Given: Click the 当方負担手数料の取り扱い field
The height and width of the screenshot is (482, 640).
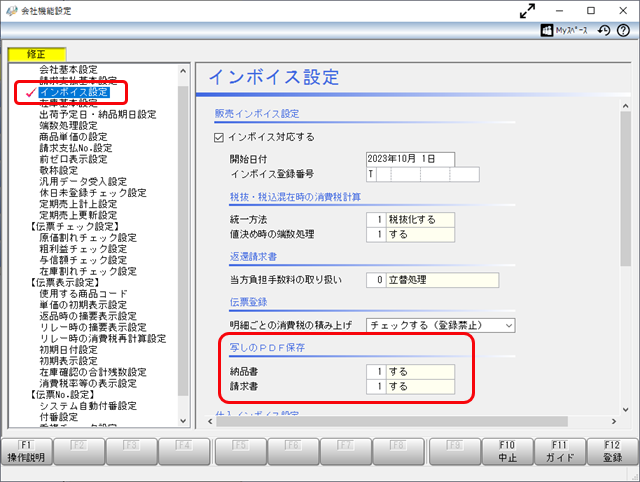Looking at the screenshot, I should tap(432, 280).
